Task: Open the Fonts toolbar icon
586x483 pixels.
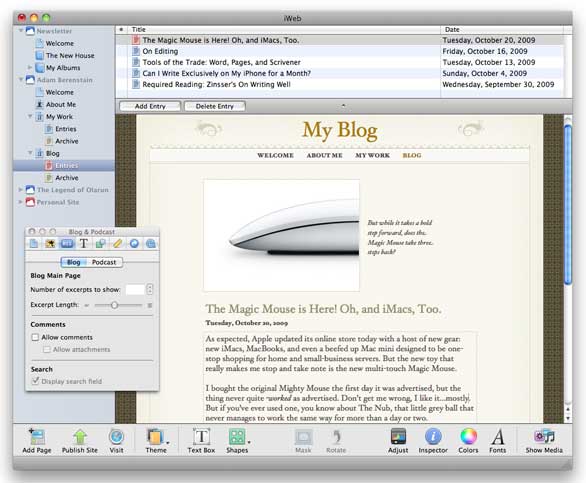Action: (x=497, y=437)
